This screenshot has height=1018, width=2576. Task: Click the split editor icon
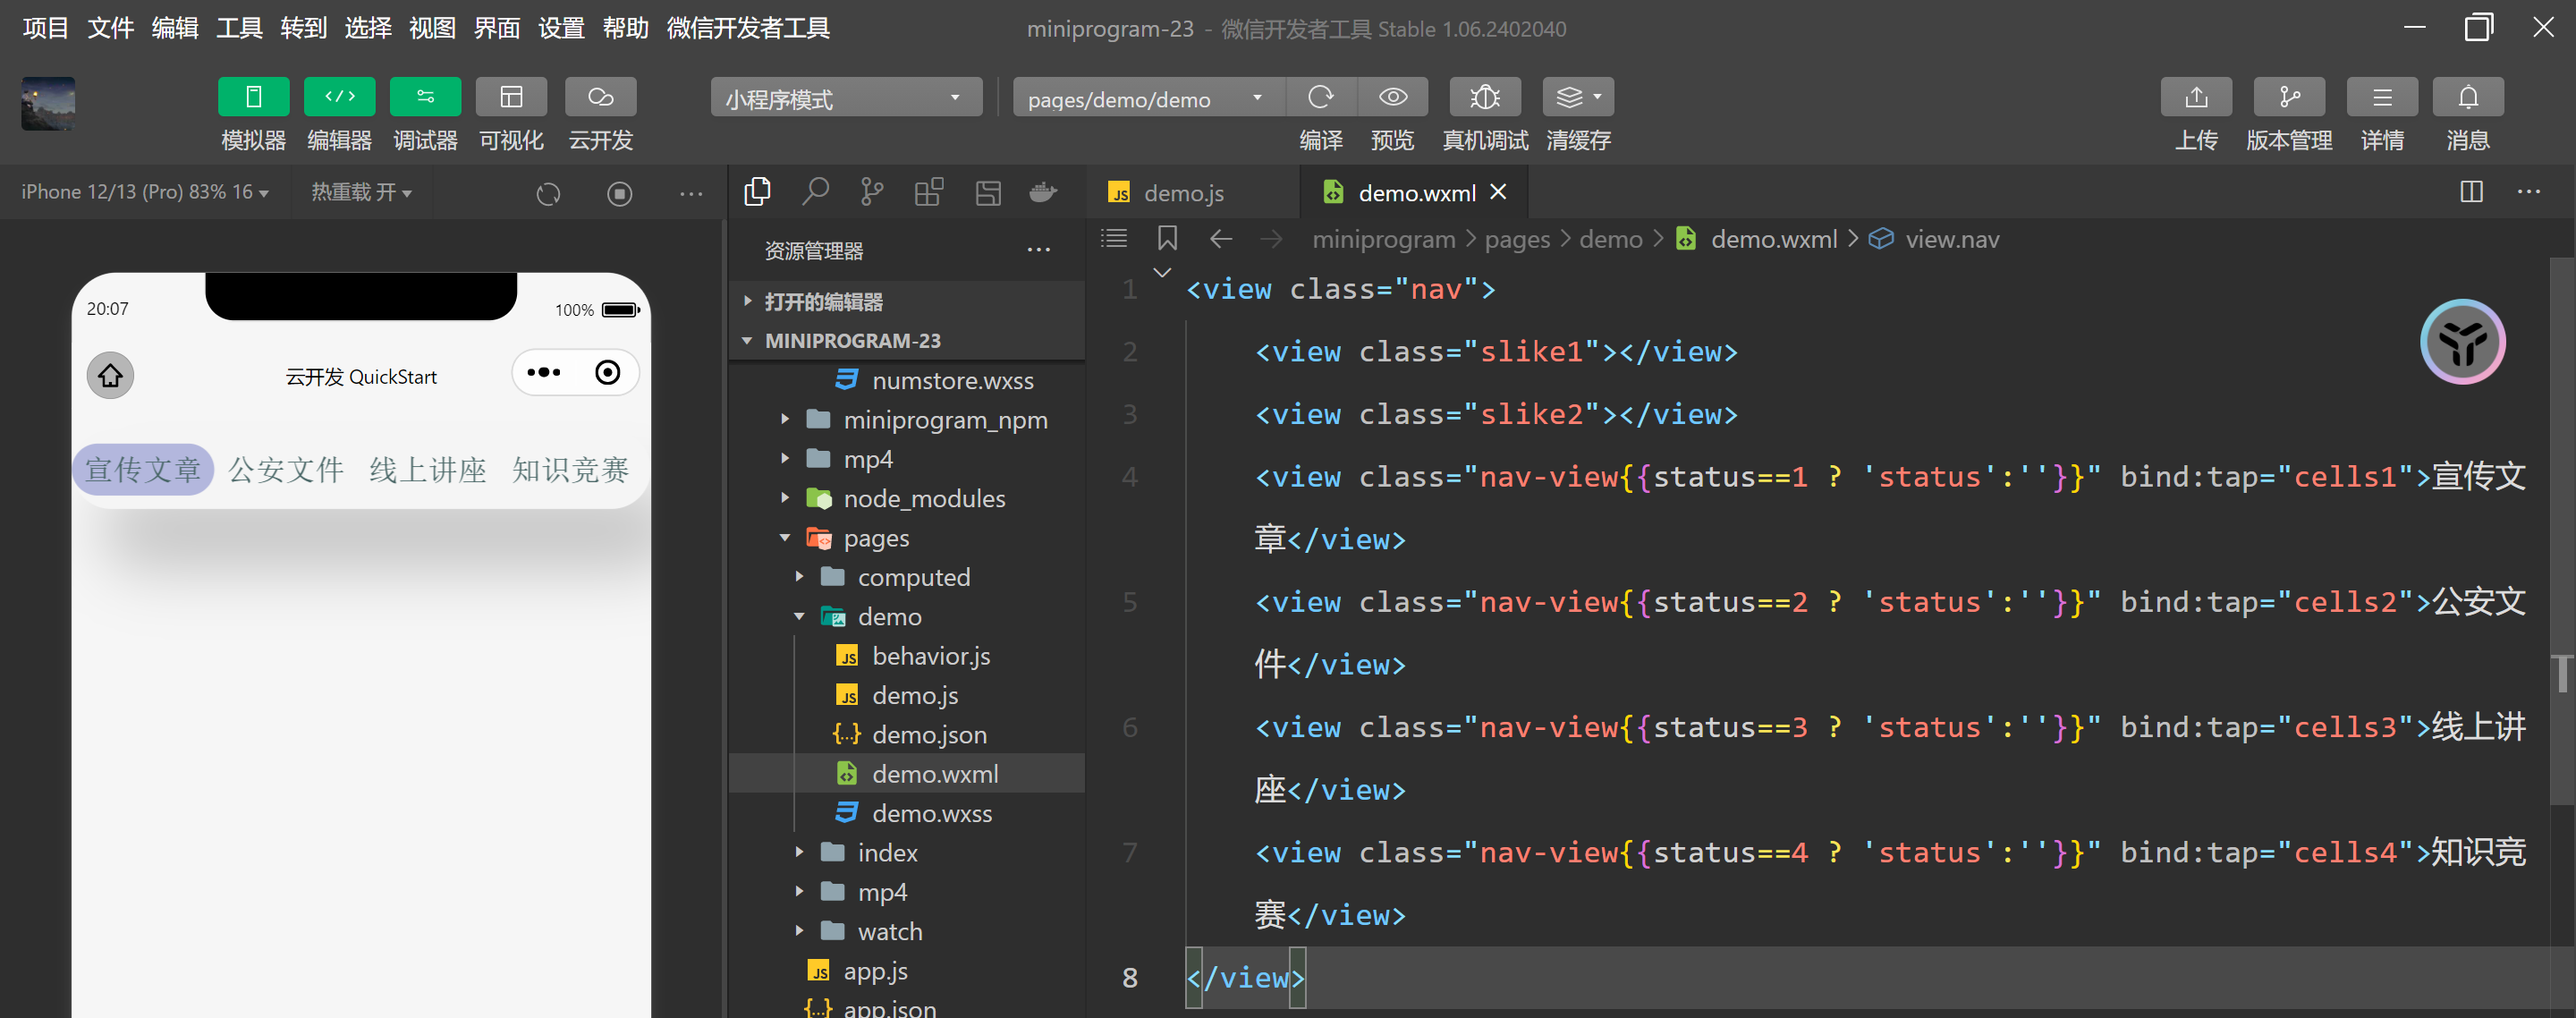[2471, 192]
